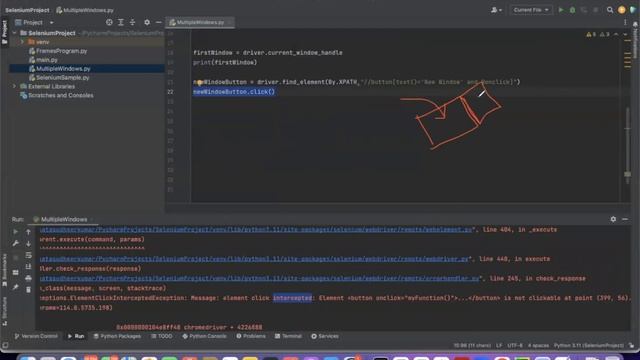Click the Python interpreter status bar entry
The image size is (640, 360).
[589, 346]
